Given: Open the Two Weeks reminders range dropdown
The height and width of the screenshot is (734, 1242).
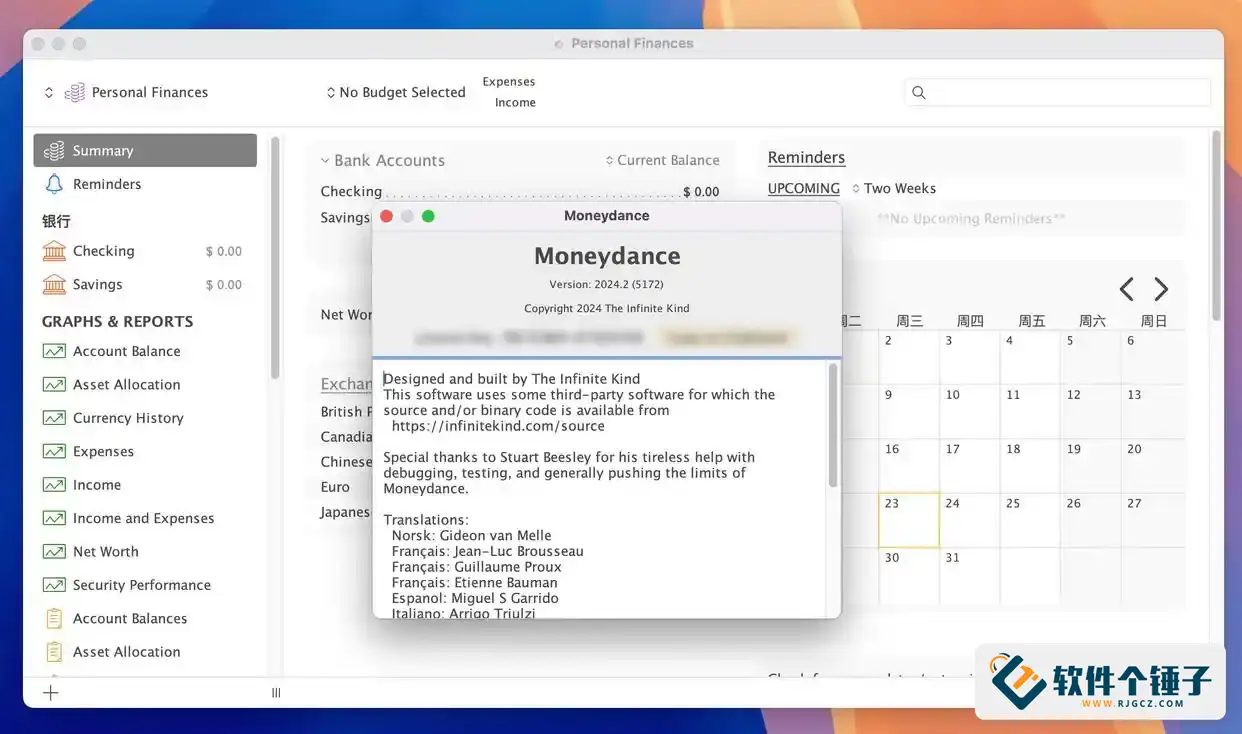Looking at the screenshot, I should point(894,188).
